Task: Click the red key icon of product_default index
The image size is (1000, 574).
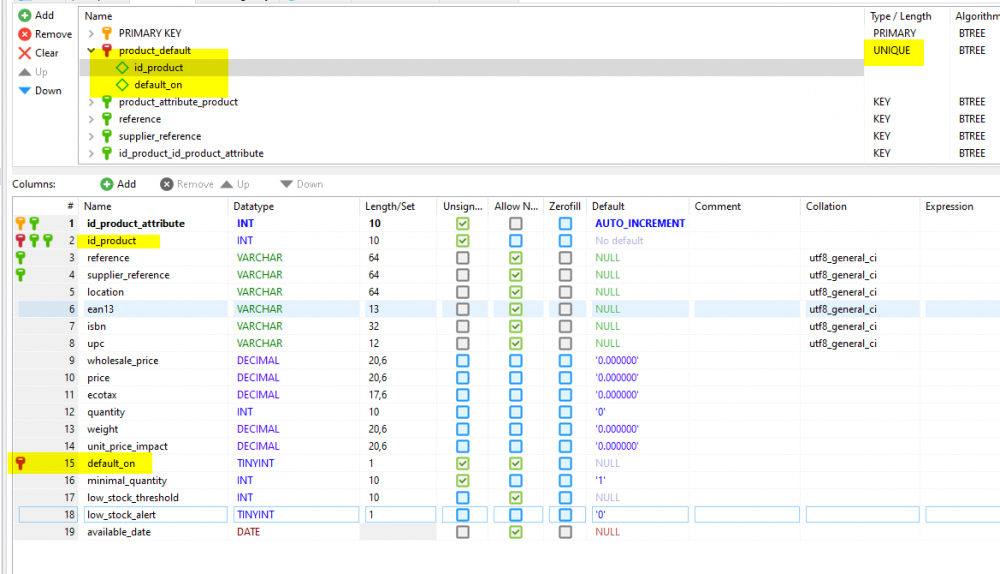Action: 107,51
